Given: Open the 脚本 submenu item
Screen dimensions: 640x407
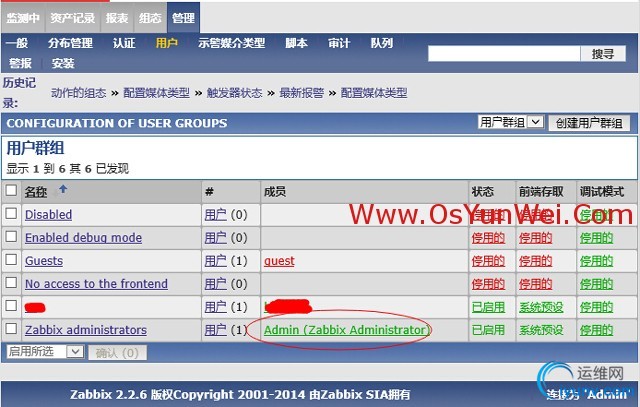Looking at the screenshot, I should (x=296, y=43).
